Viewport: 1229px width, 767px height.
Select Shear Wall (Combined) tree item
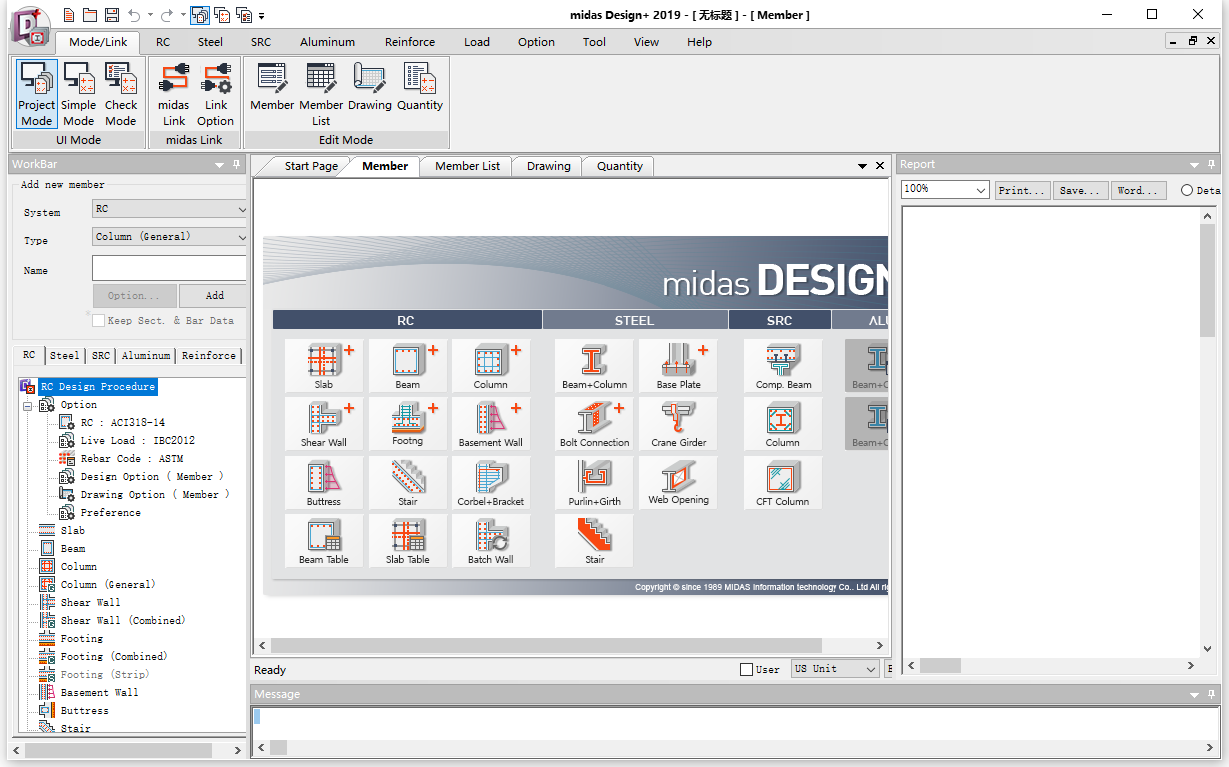(123, 620)
